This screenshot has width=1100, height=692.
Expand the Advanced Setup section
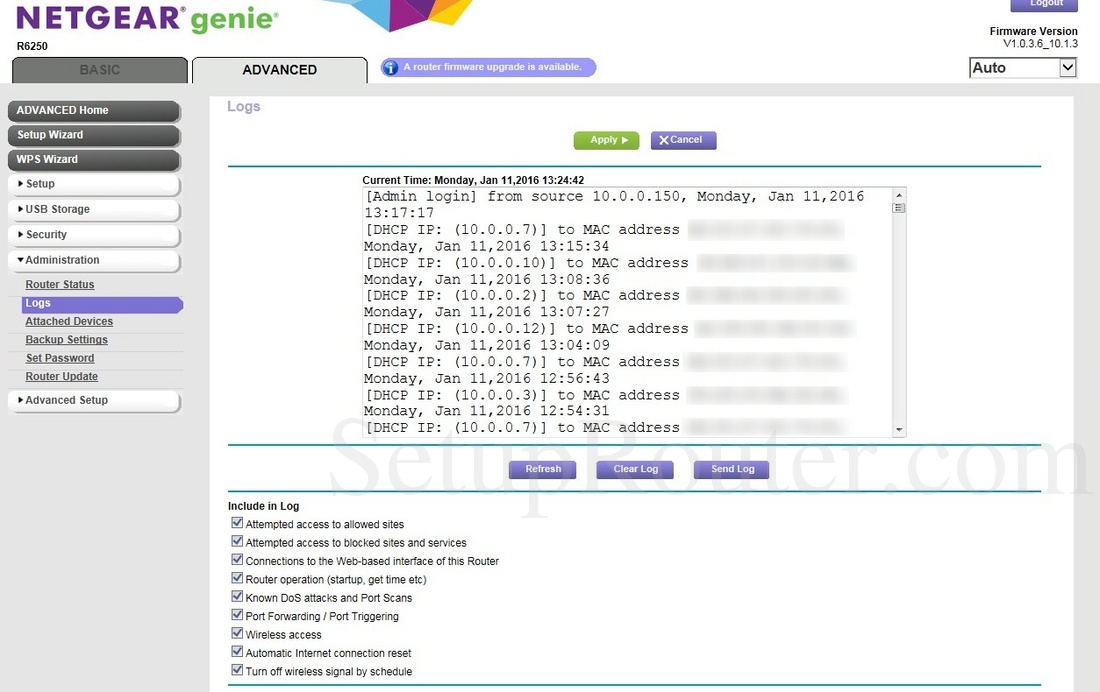(94, 400)
